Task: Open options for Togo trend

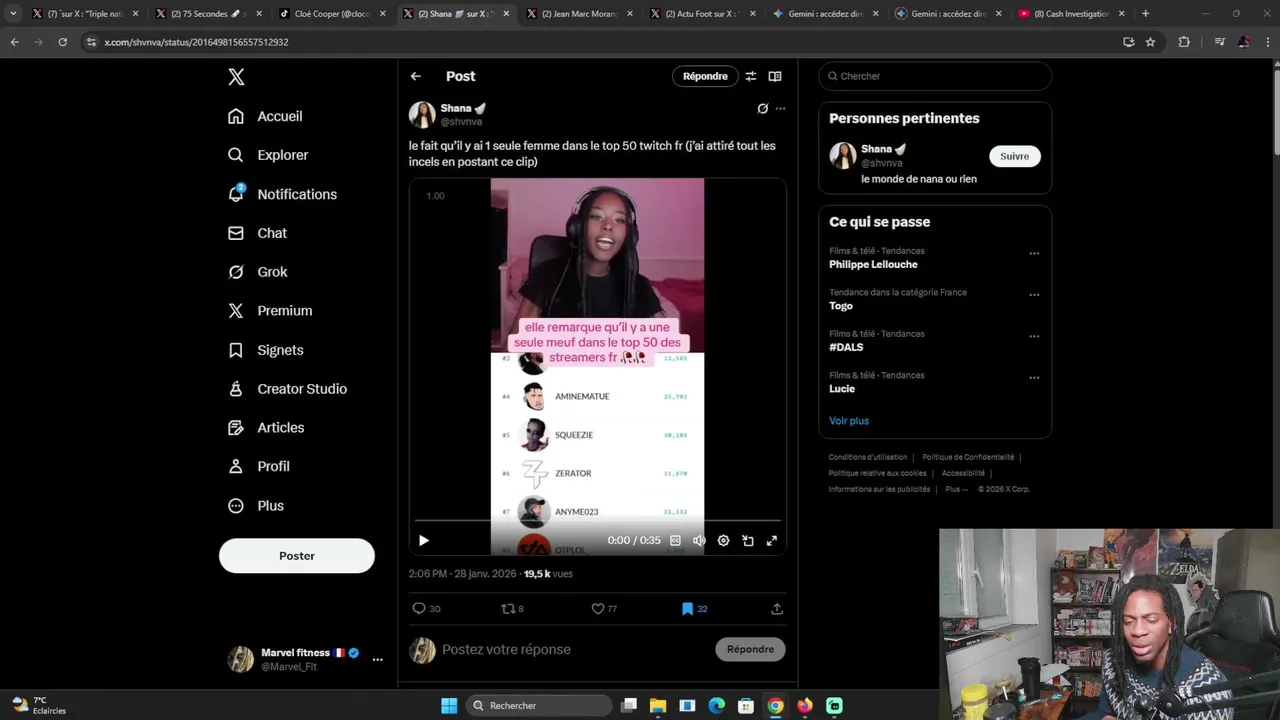Action: 1034,295
